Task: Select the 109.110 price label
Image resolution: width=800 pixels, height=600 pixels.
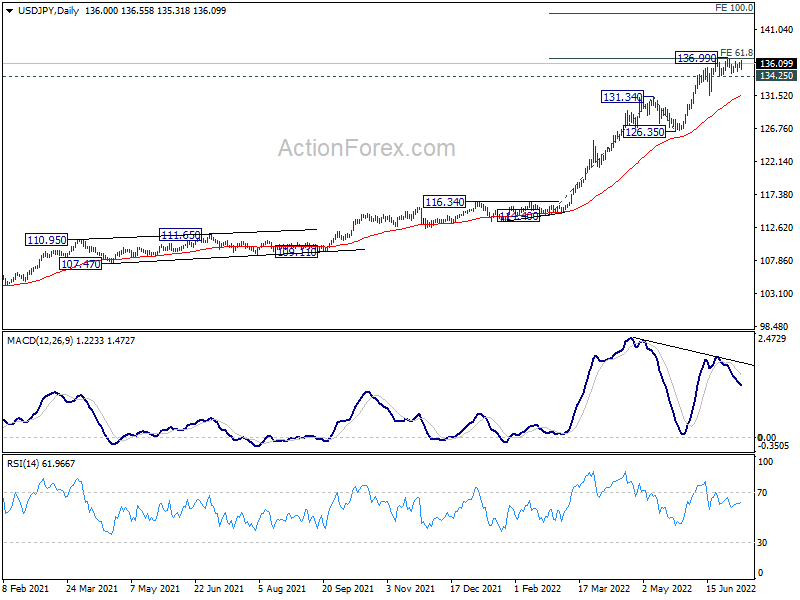Action: [x=296, y=251]
